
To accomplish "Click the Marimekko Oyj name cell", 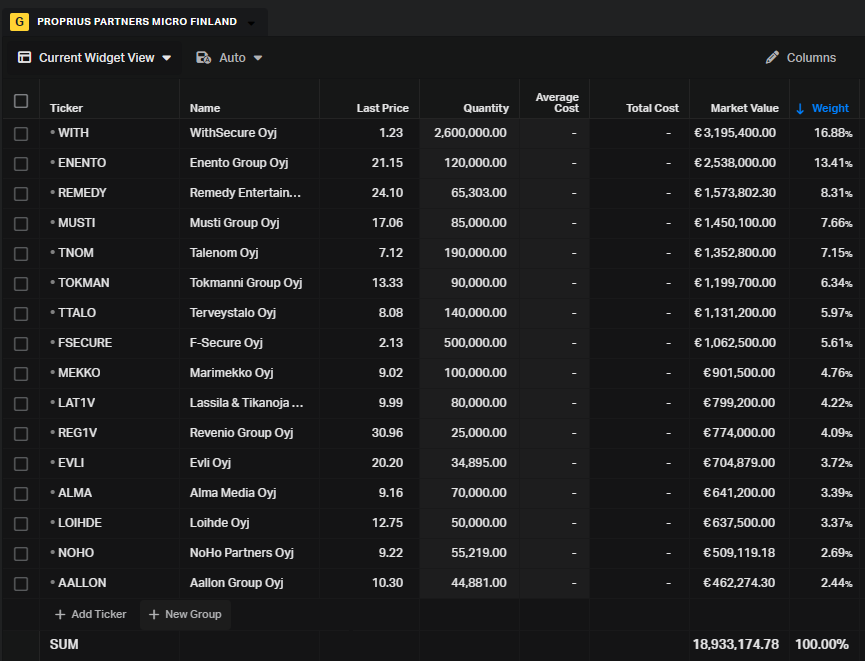I will [x=231, y=373].
